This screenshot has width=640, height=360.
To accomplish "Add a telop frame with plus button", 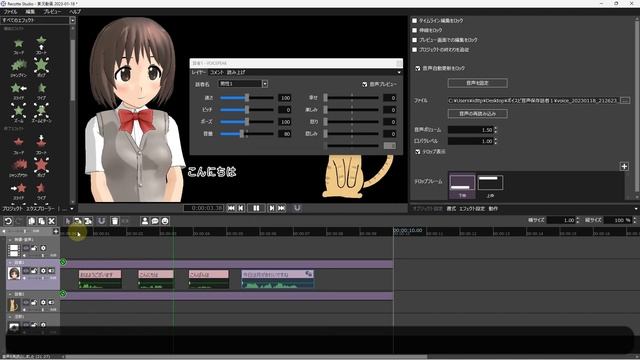I will (x=624, y=167).
